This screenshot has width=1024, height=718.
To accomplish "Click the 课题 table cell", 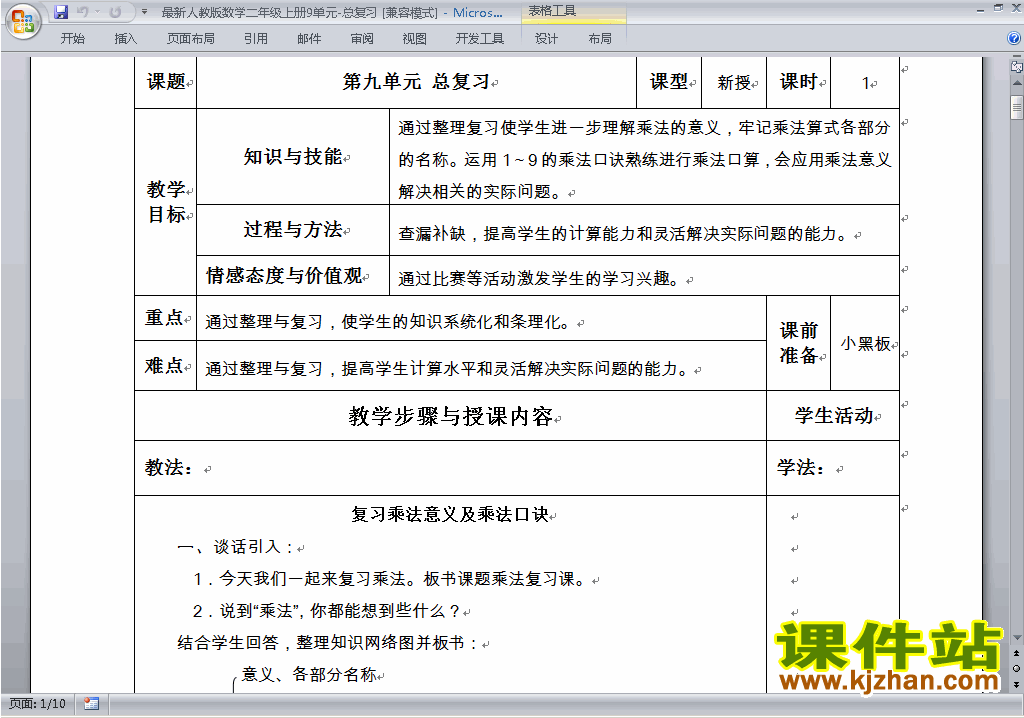I will pyautogui.click(x=166, y=82).
